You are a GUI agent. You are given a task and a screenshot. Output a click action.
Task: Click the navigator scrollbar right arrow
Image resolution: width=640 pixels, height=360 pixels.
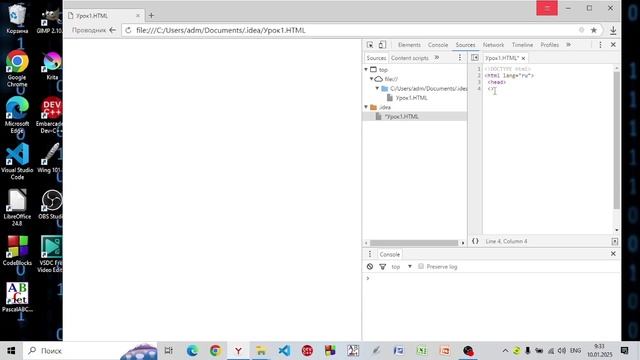463,243
